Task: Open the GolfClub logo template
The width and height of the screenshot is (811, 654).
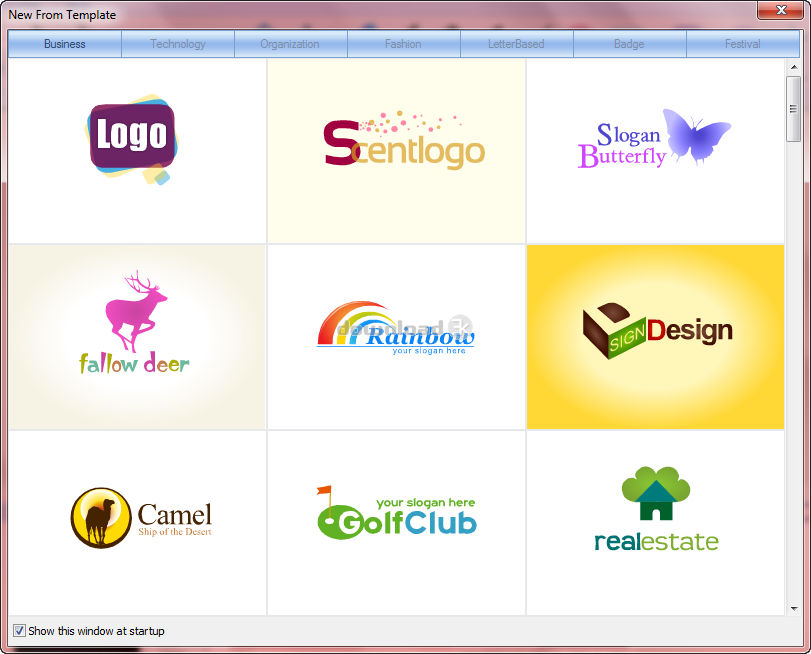Action: 395,521
